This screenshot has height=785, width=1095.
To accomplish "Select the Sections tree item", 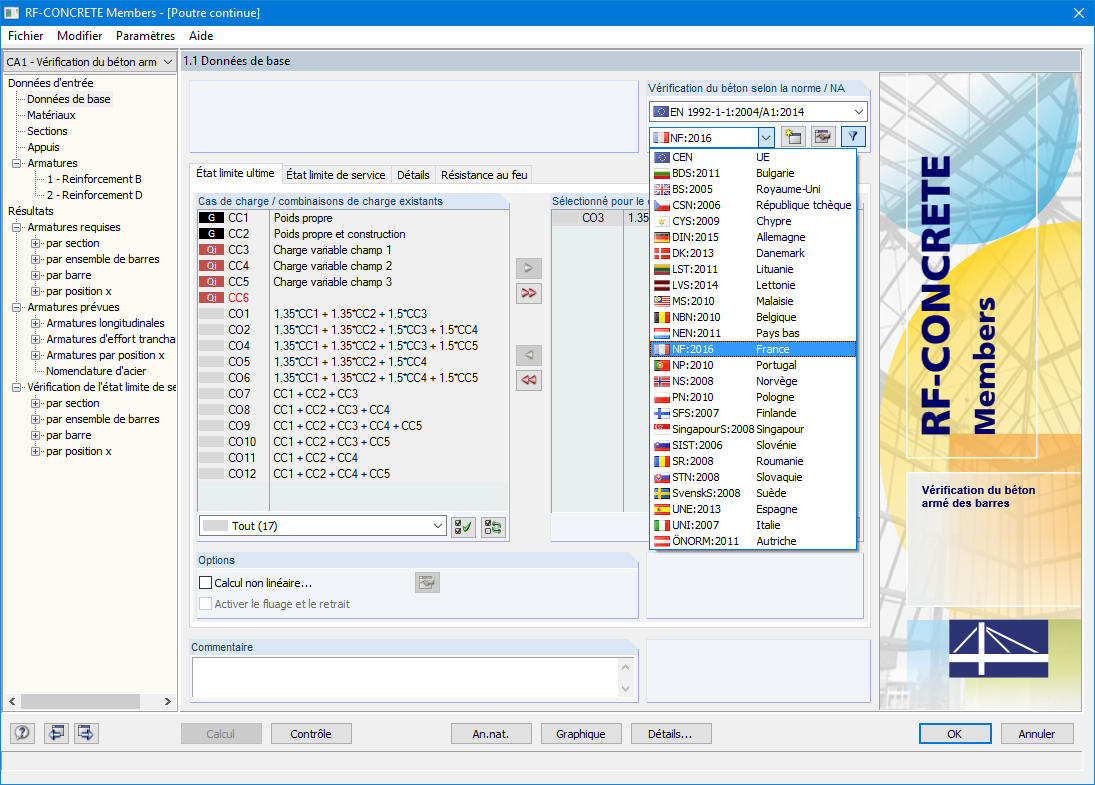I will point(47,131).
